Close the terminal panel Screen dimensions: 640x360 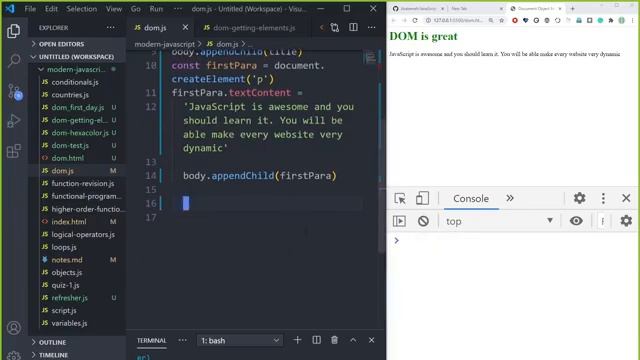(371, 340)
